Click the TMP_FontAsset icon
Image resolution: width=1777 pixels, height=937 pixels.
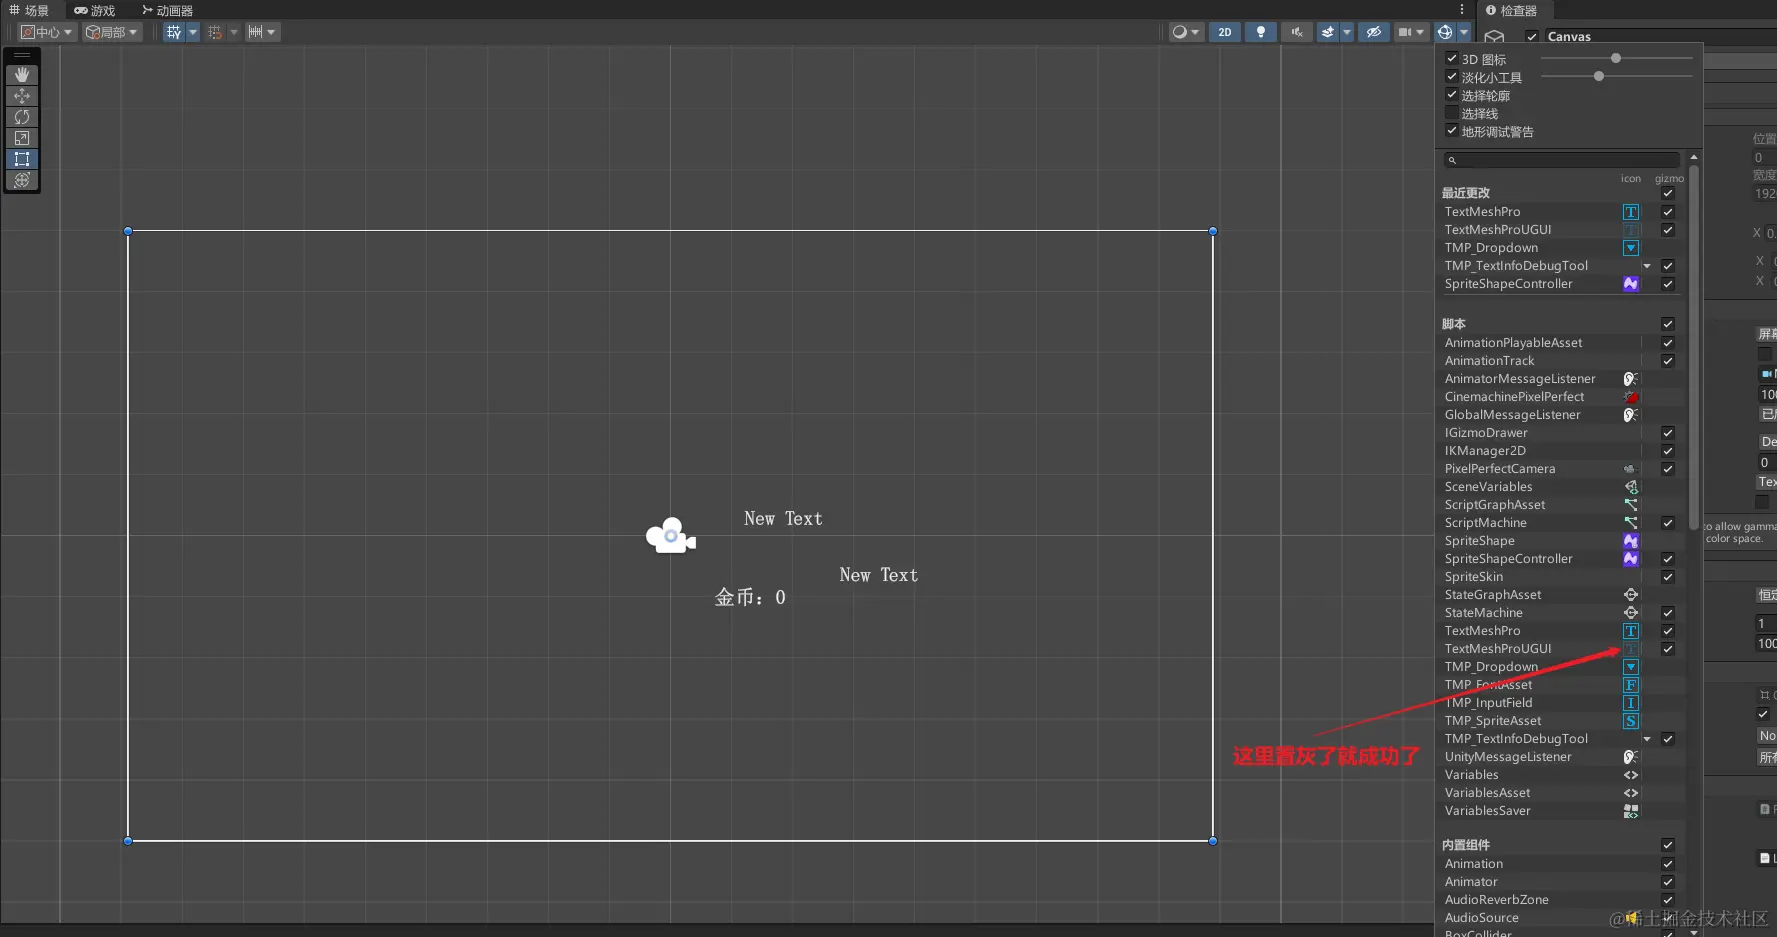[1631, 685]
